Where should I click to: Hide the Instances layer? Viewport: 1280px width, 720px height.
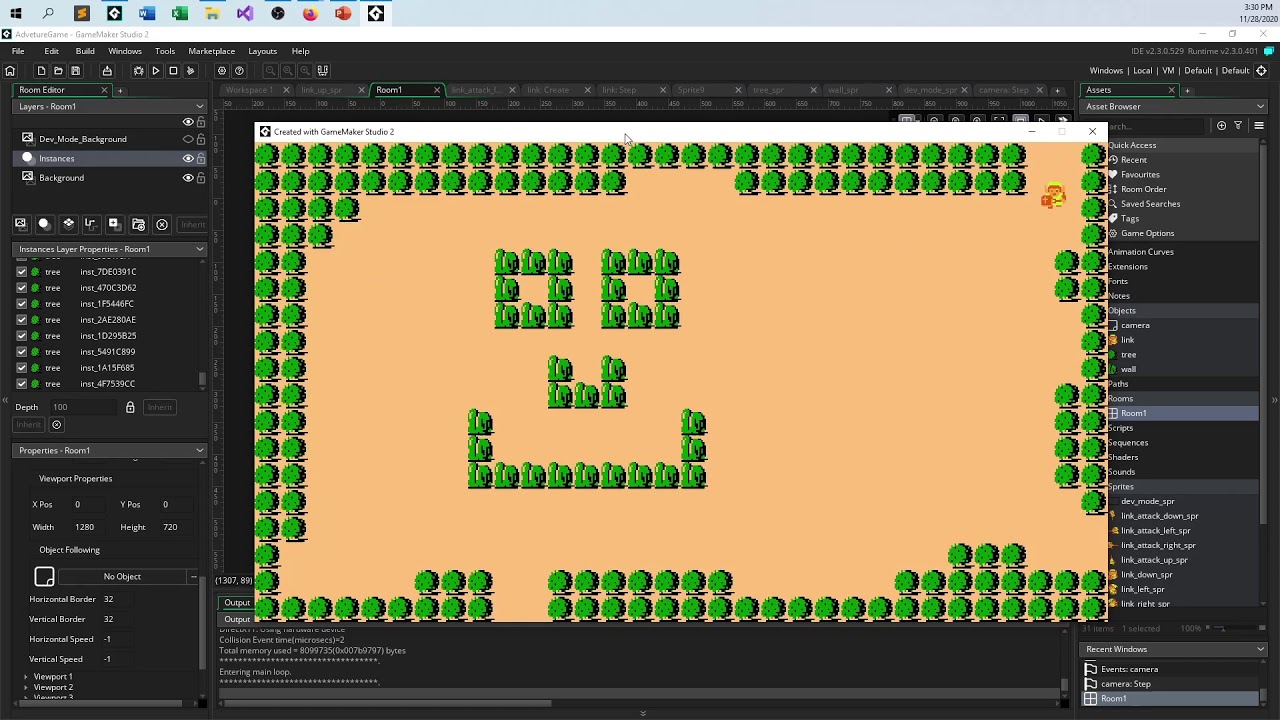[187, 158]
